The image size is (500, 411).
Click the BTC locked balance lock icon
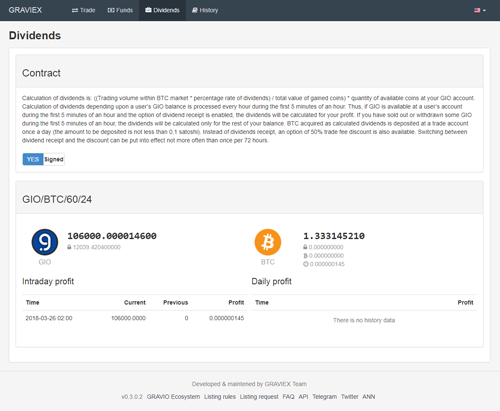305,247
